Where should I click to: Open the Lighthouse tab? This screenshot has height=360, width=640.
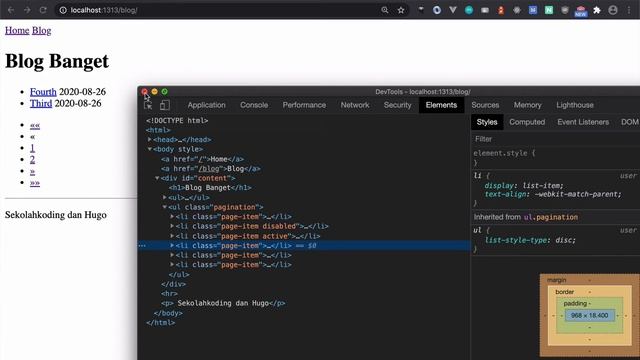[575, 105]
